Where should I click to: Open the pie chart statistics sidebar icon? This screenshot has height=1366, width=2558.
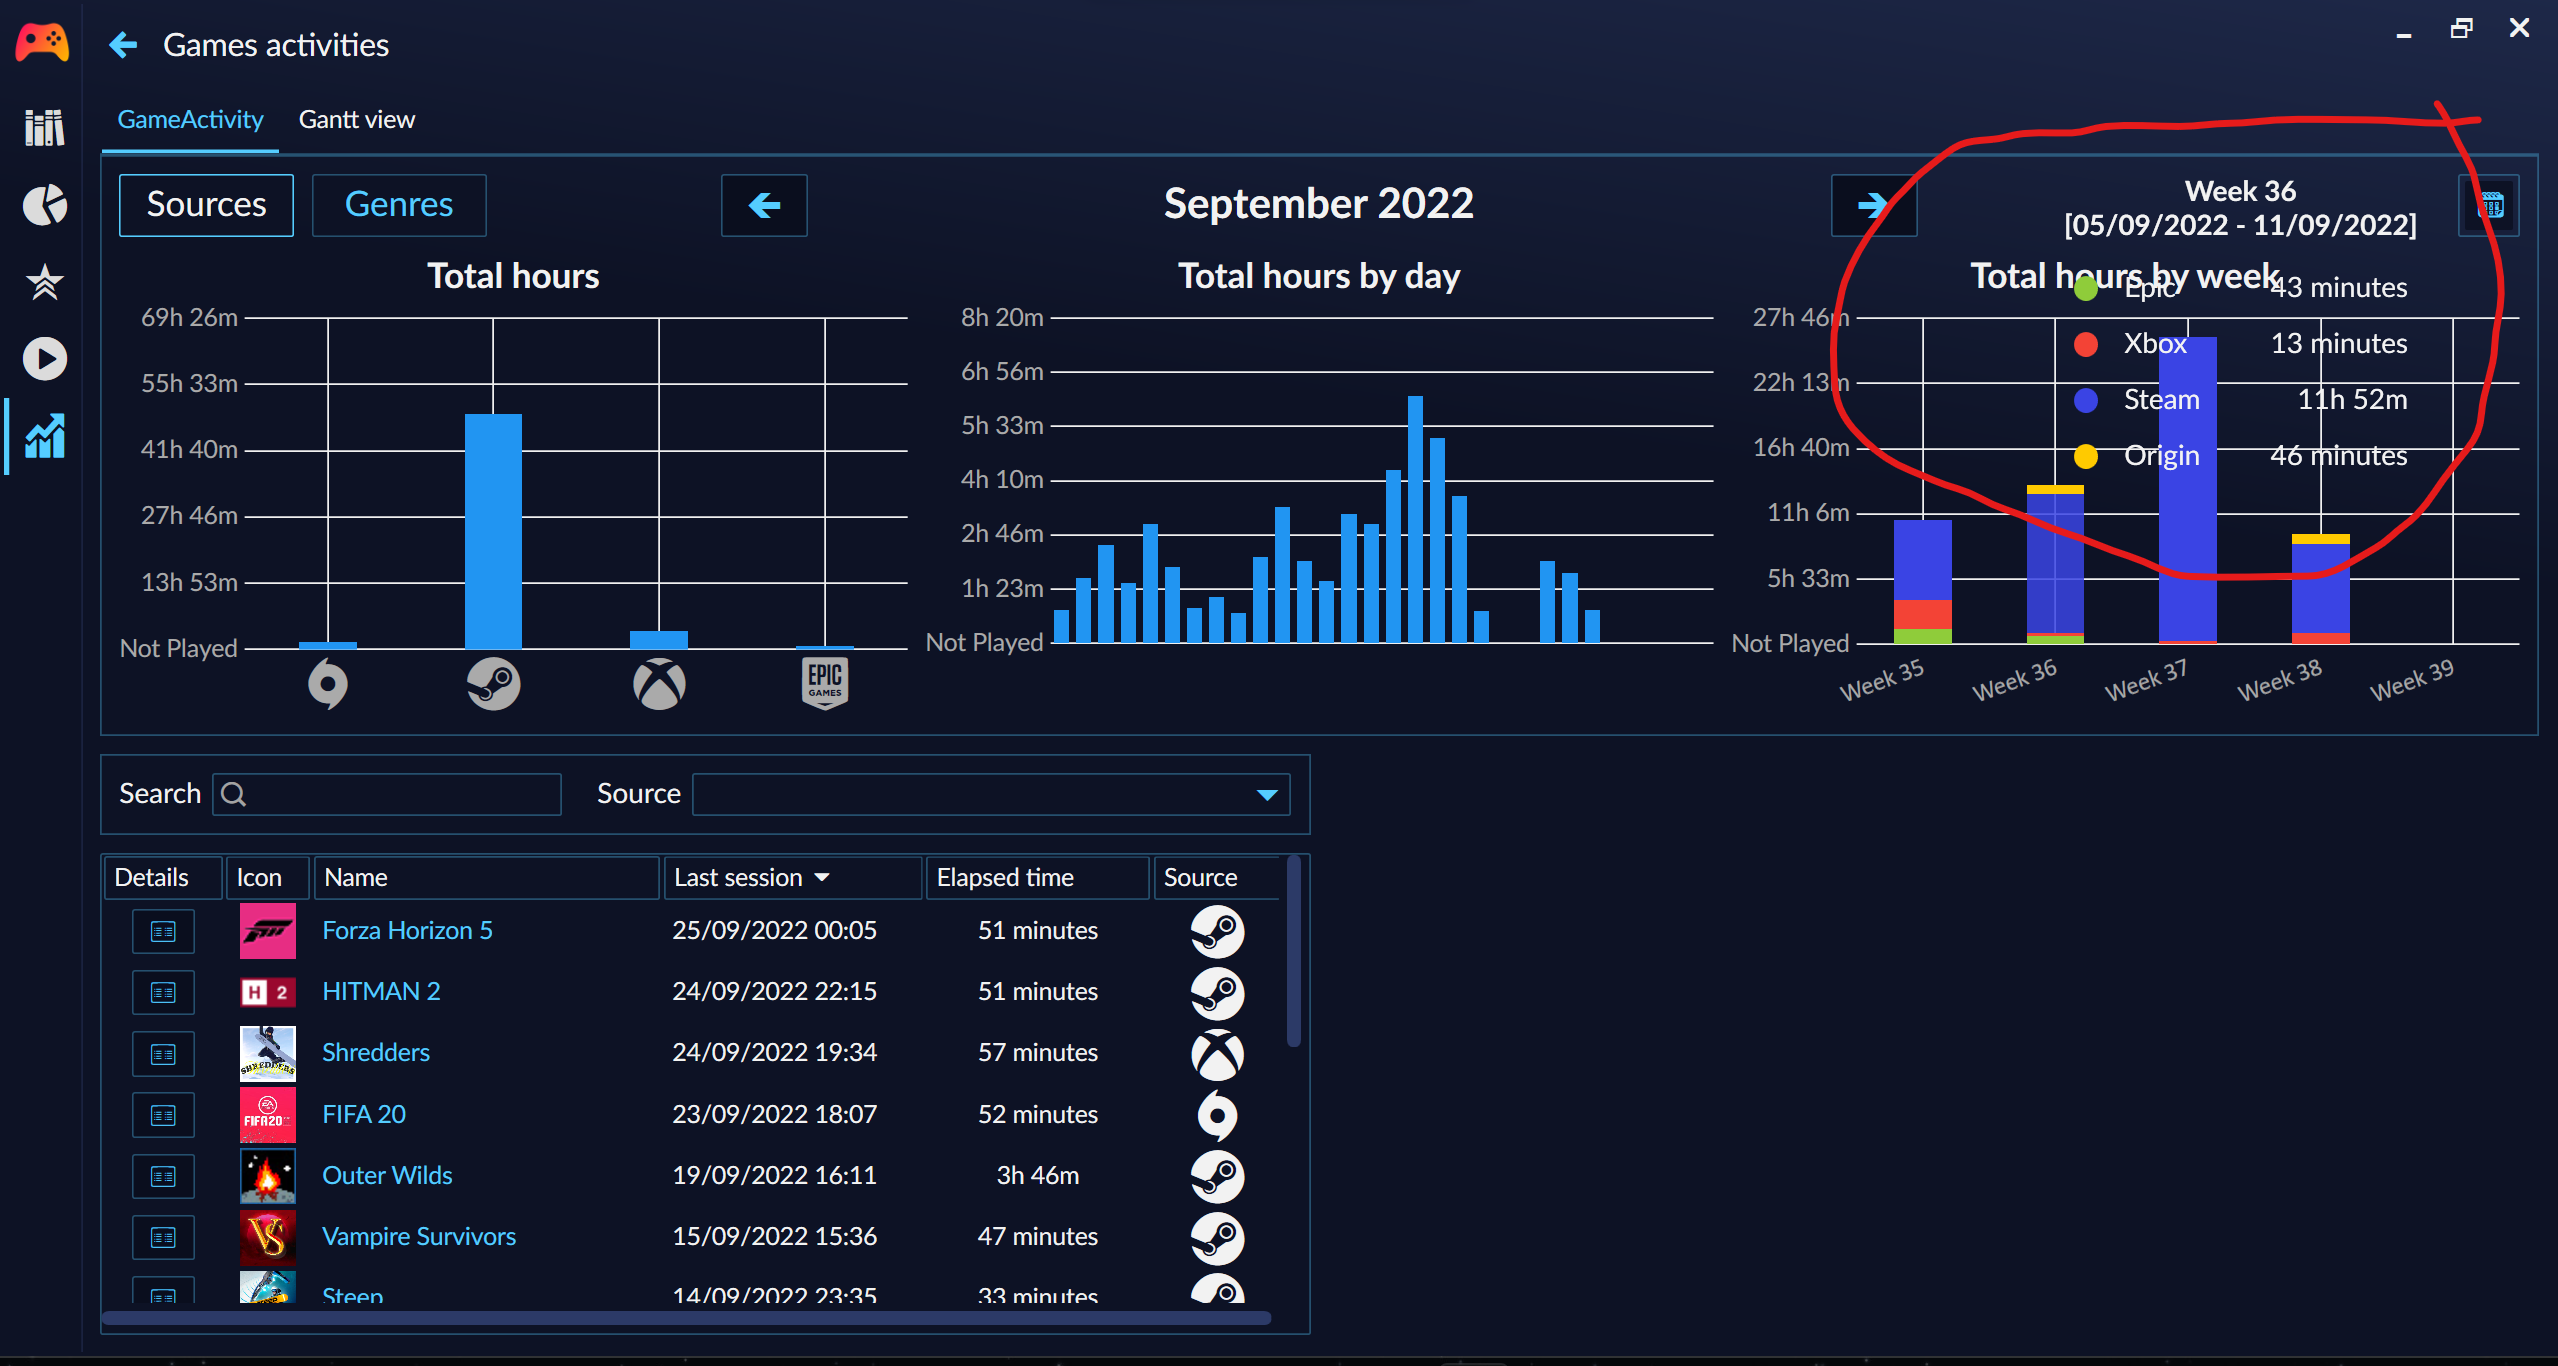tap(44, 205)
